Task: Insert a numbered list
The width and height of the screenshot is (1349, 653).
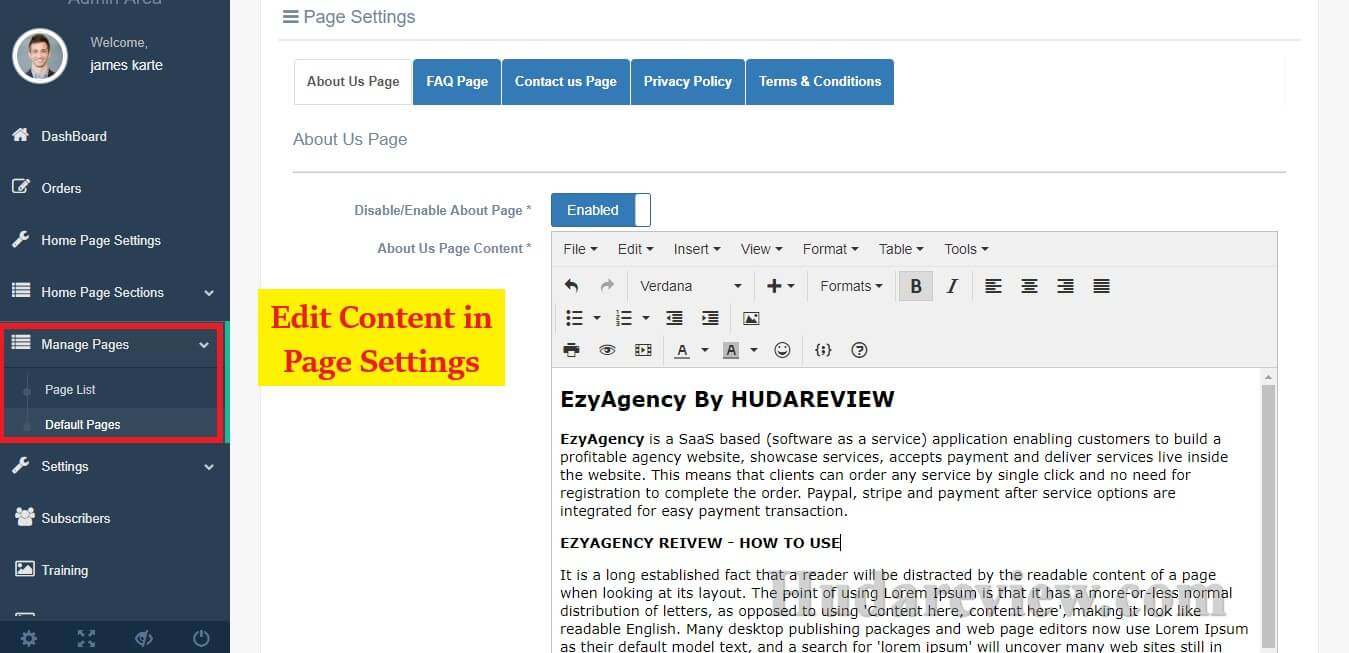Action: (624, 318)
